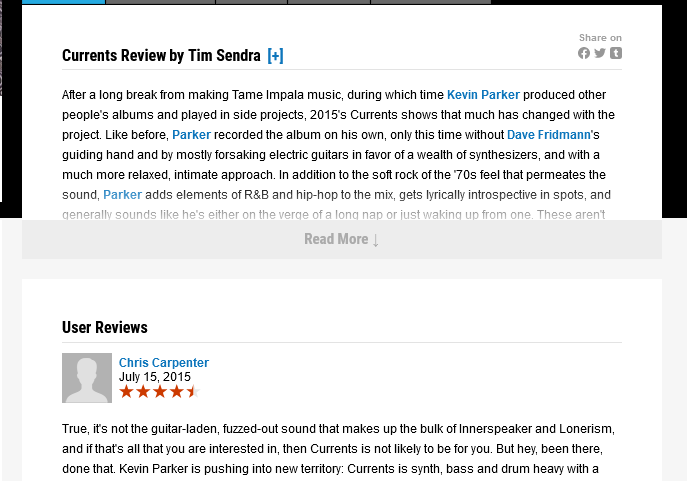The image size is (687, 481).
Task: Open the Kevin Parker artist link
Action: 483,95
